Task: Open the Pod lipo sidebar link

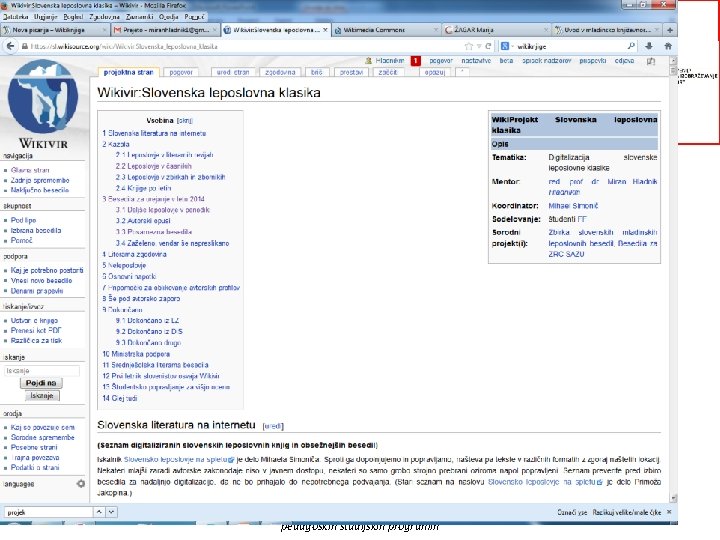Action: (23, 220)
